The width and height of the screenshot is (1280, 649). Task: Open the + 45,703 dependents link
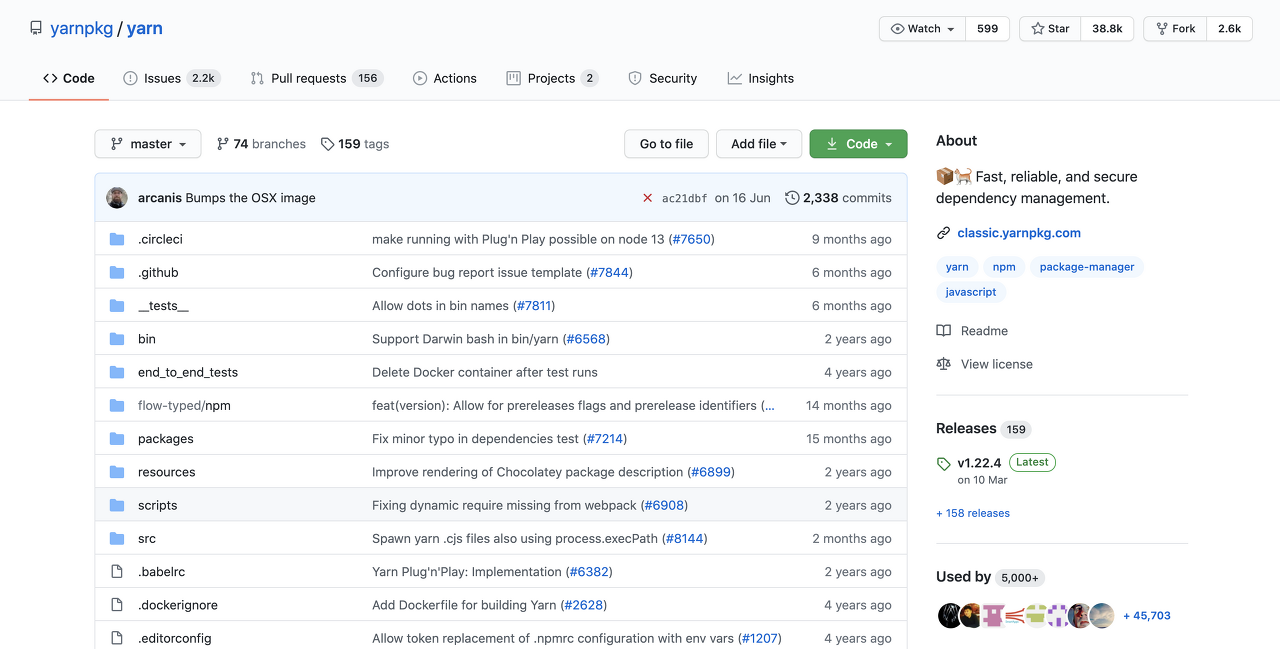pyautogui.click(x=1147, y=616)
